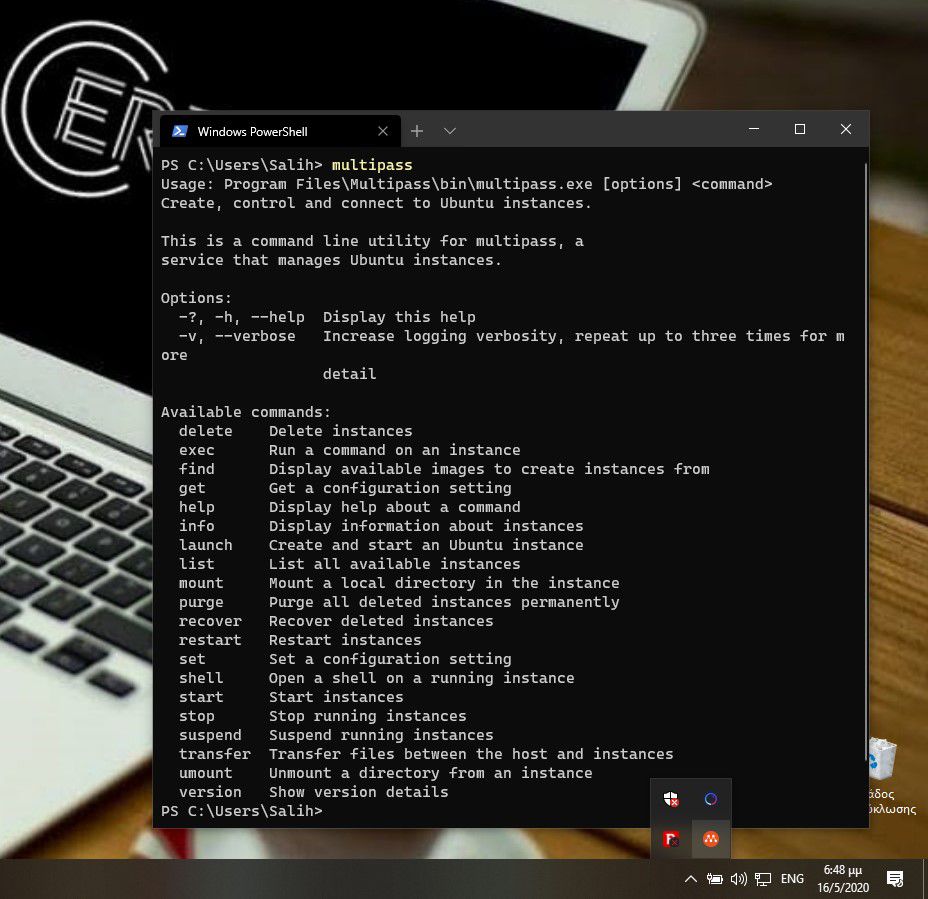Click the 'suspend' command row
This screenshot has height=899, width=928.
[x=336, y=735]
